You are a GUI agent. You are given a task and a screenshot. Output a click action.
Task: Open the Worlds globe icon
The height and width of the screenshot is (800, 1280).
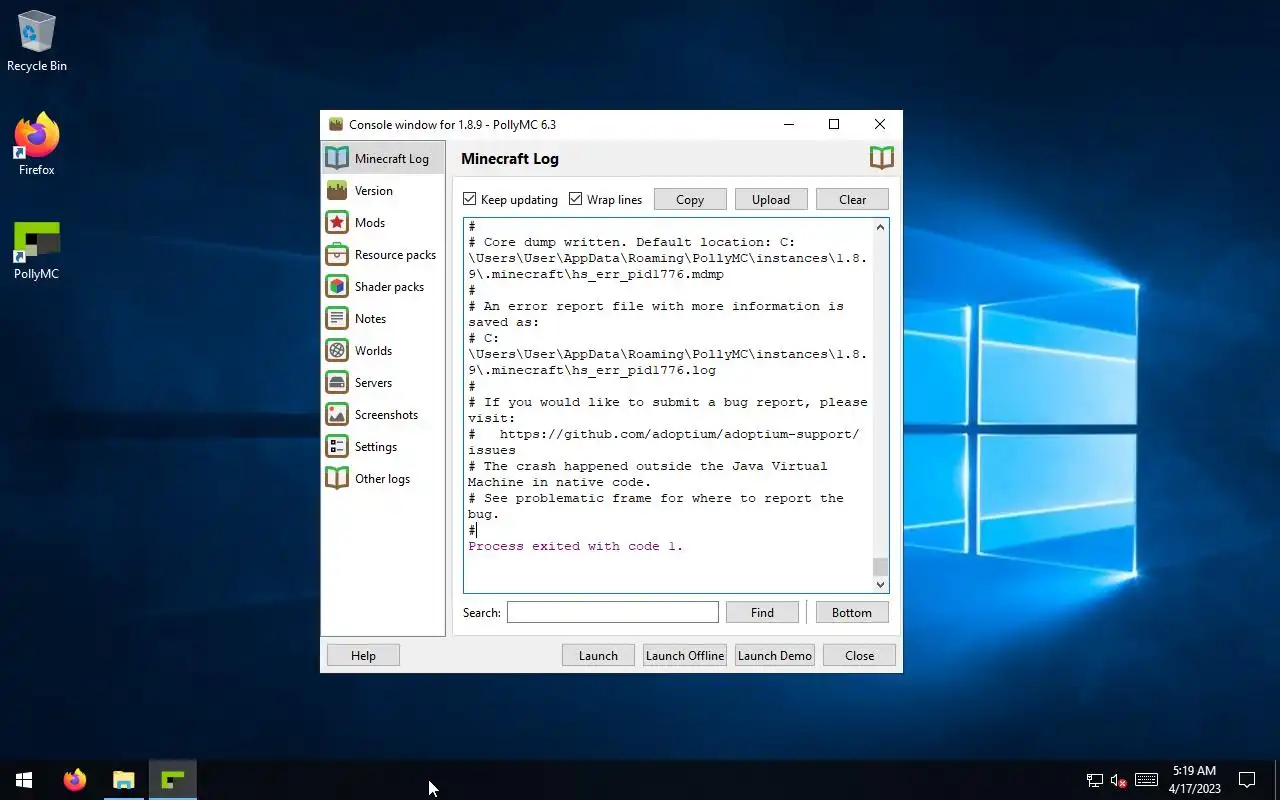337,350
